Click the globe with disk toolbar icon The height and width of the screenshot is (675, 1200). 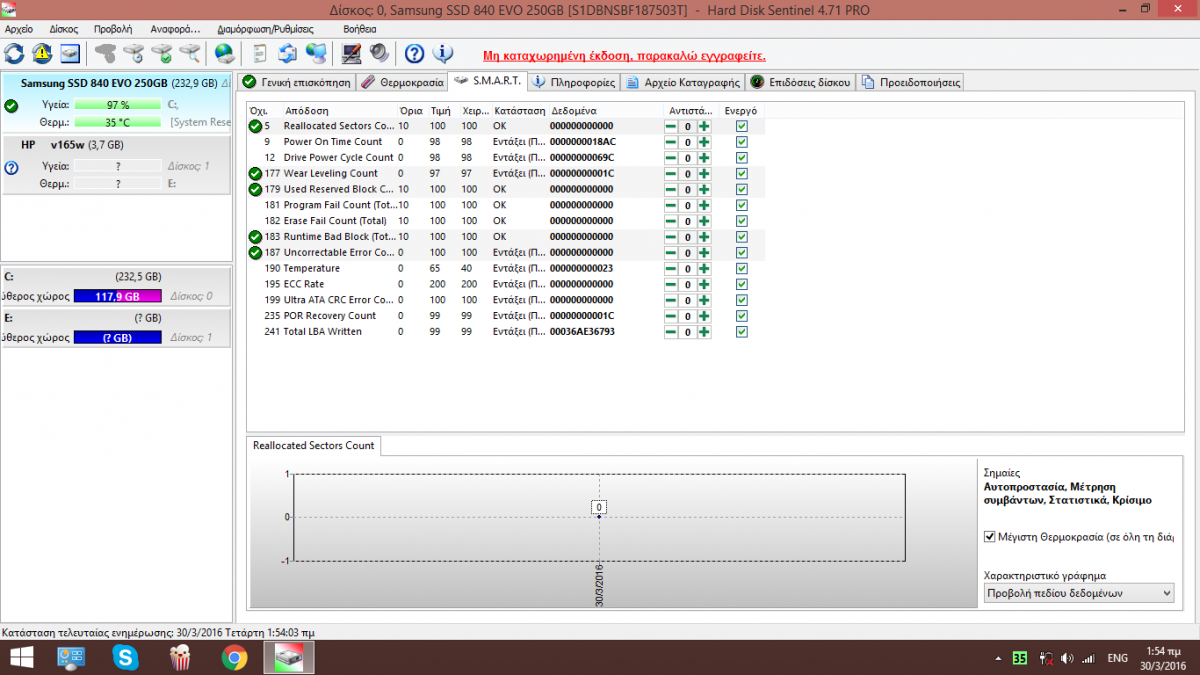coord(225,54)
